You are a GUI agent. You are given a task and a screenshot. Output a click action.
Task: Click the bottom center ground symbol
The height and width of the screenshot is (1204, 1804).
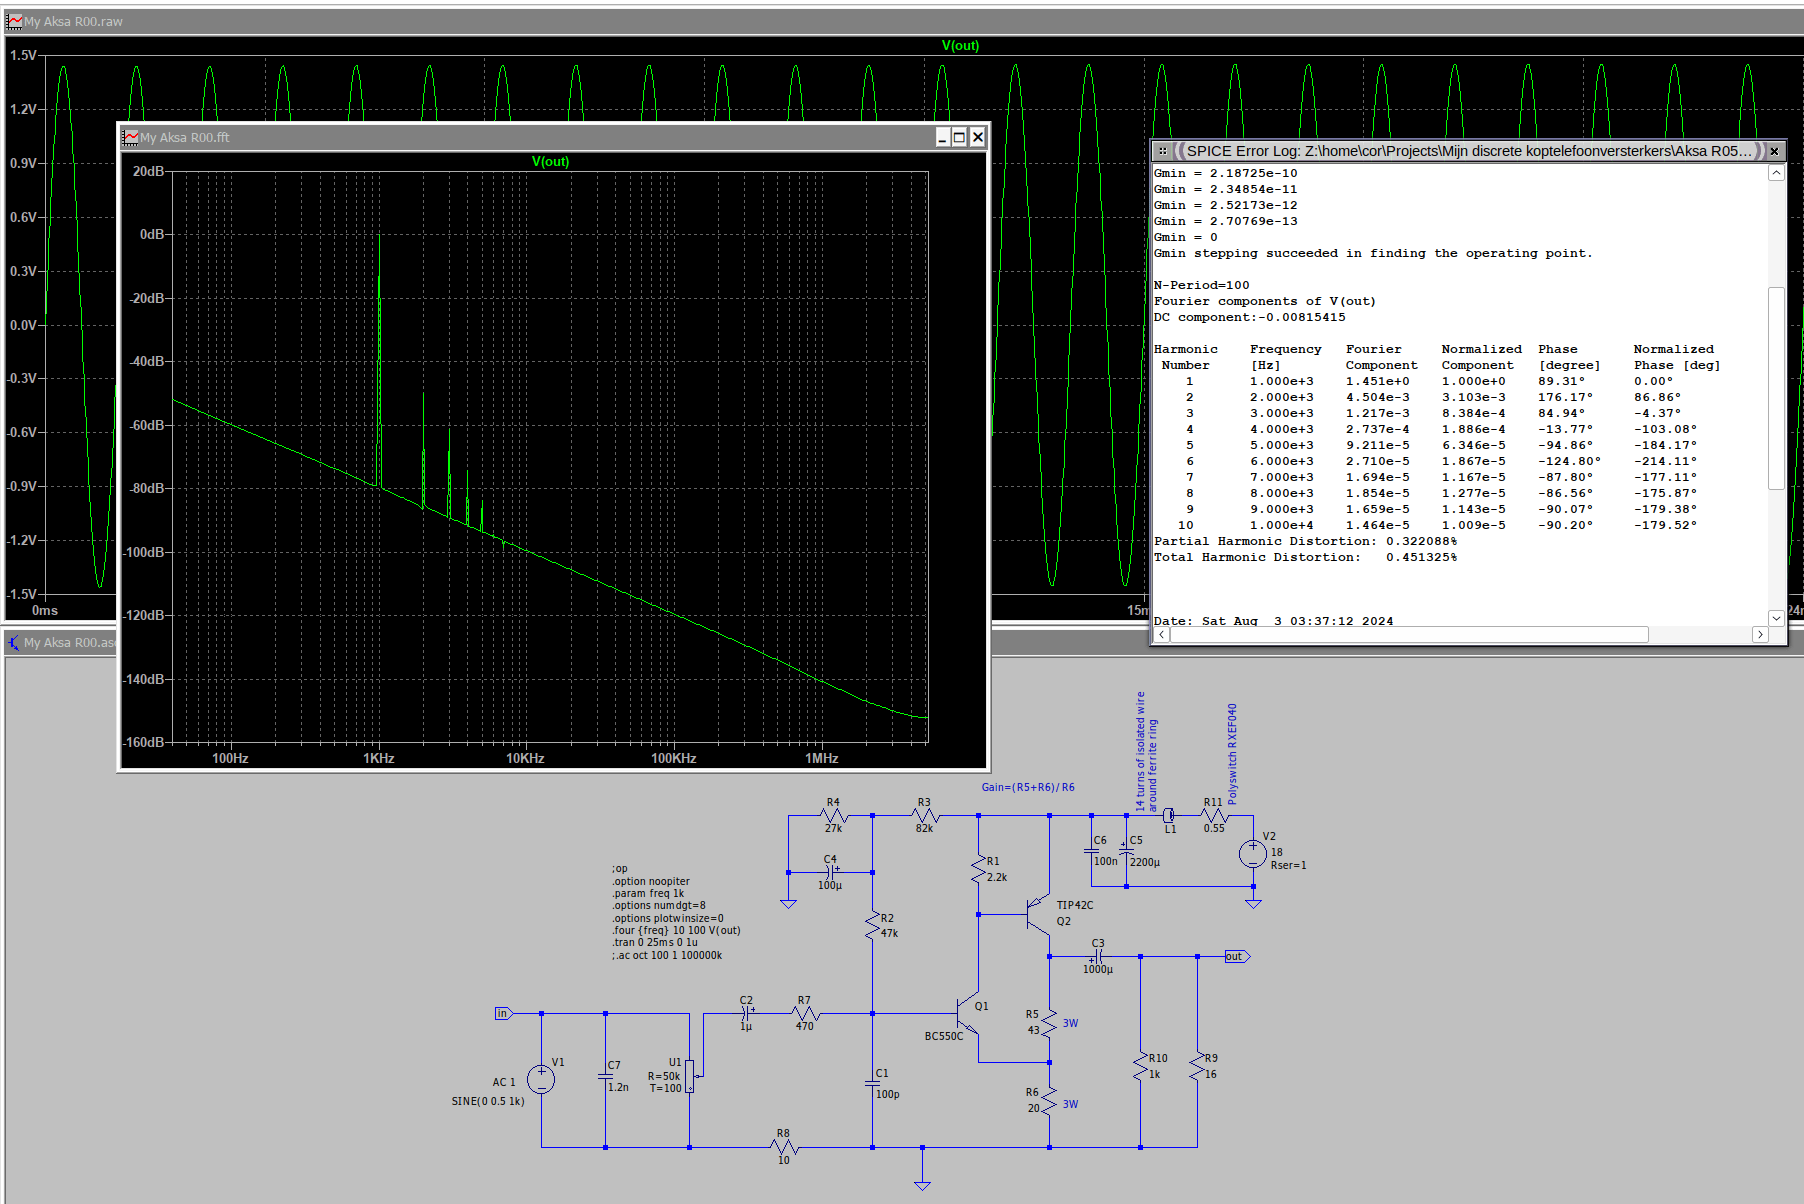point(922,1184)
